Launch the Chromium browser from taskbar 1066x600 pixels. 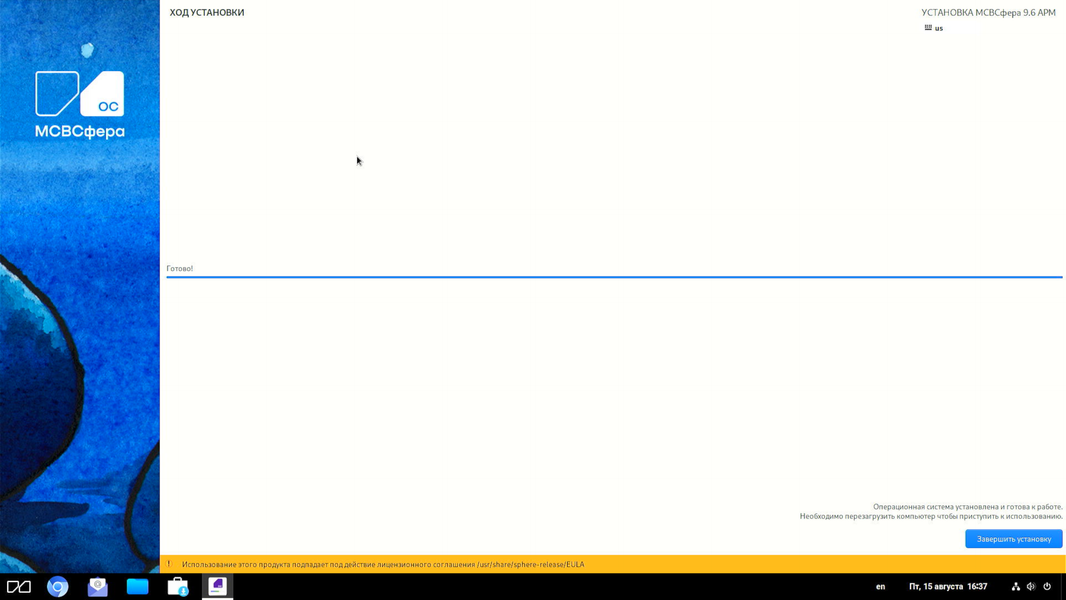pos(58,586)
